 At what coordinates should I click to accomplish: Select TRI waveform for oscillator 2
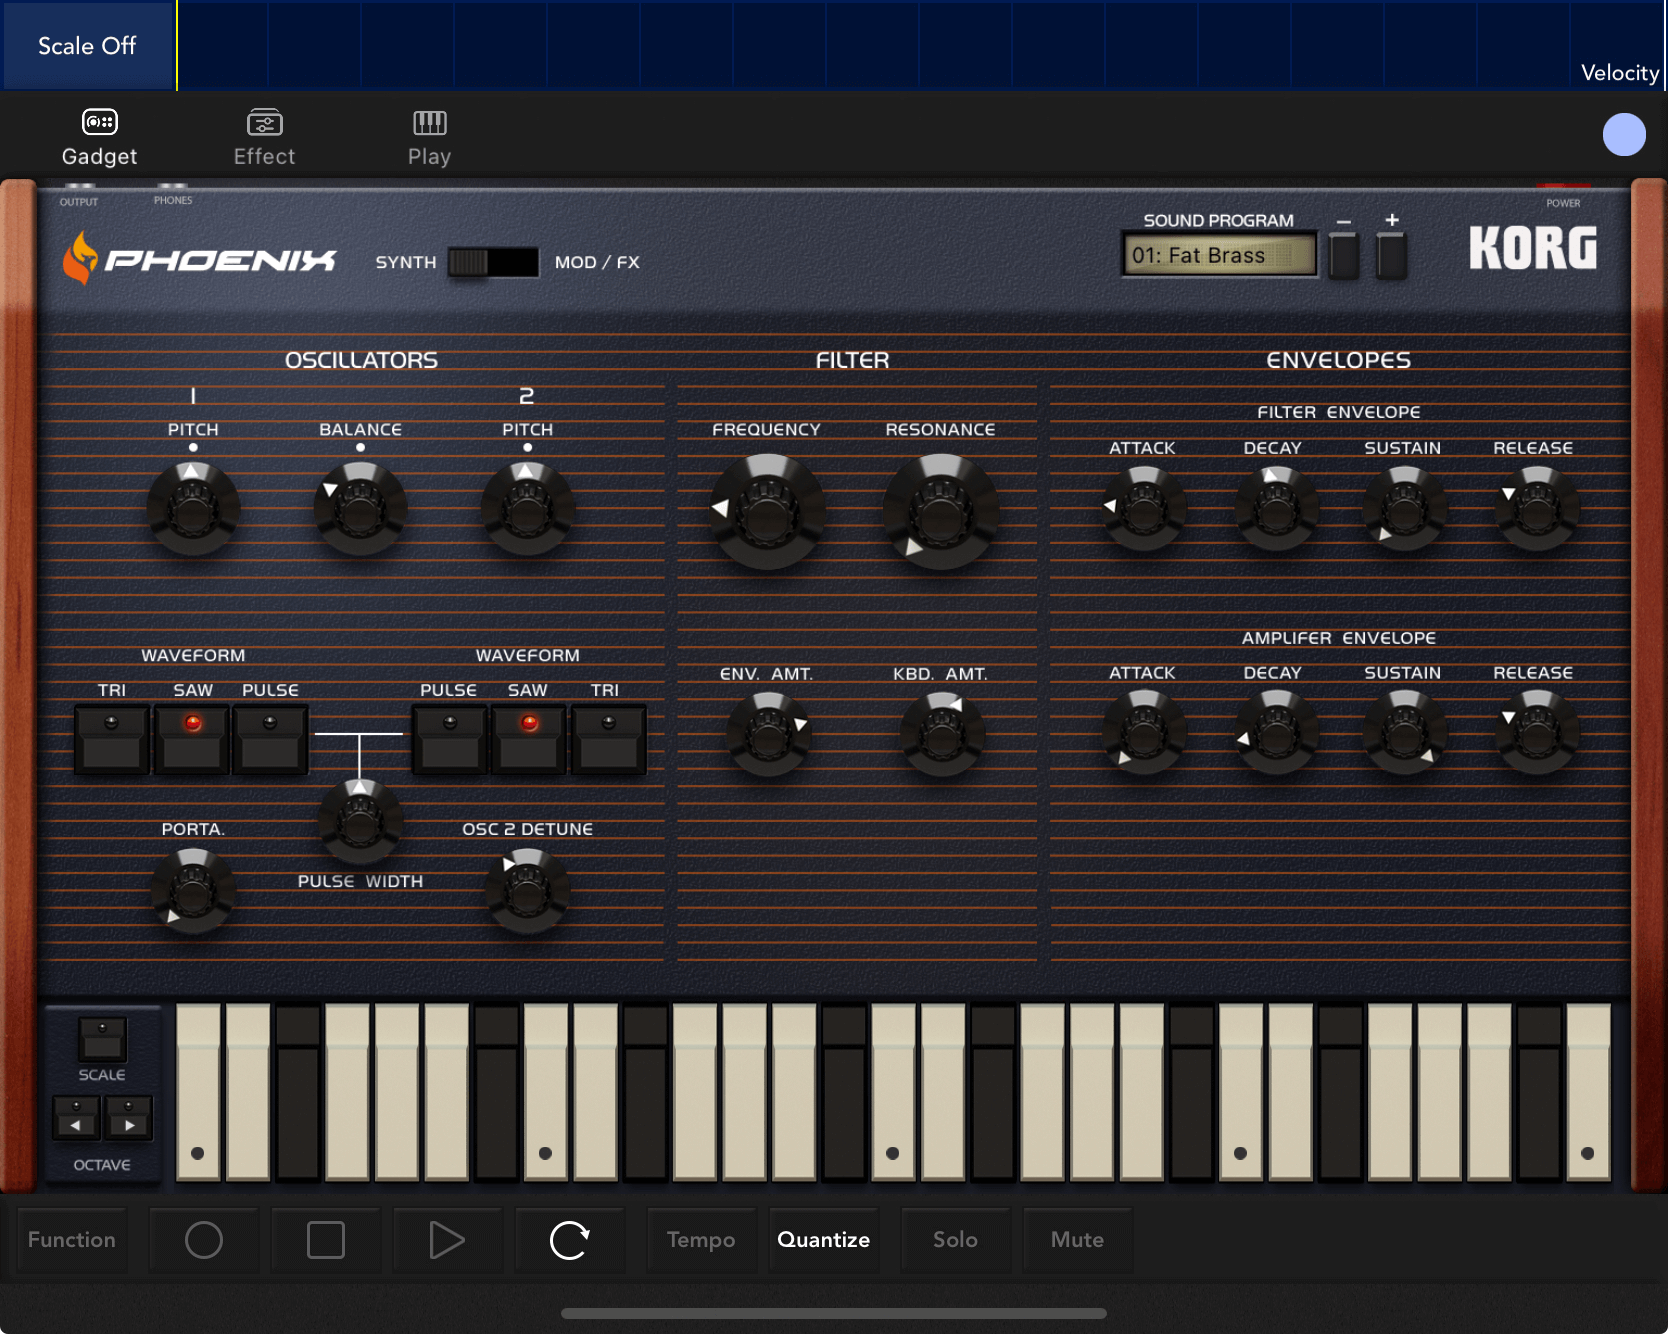coord(608,740)
